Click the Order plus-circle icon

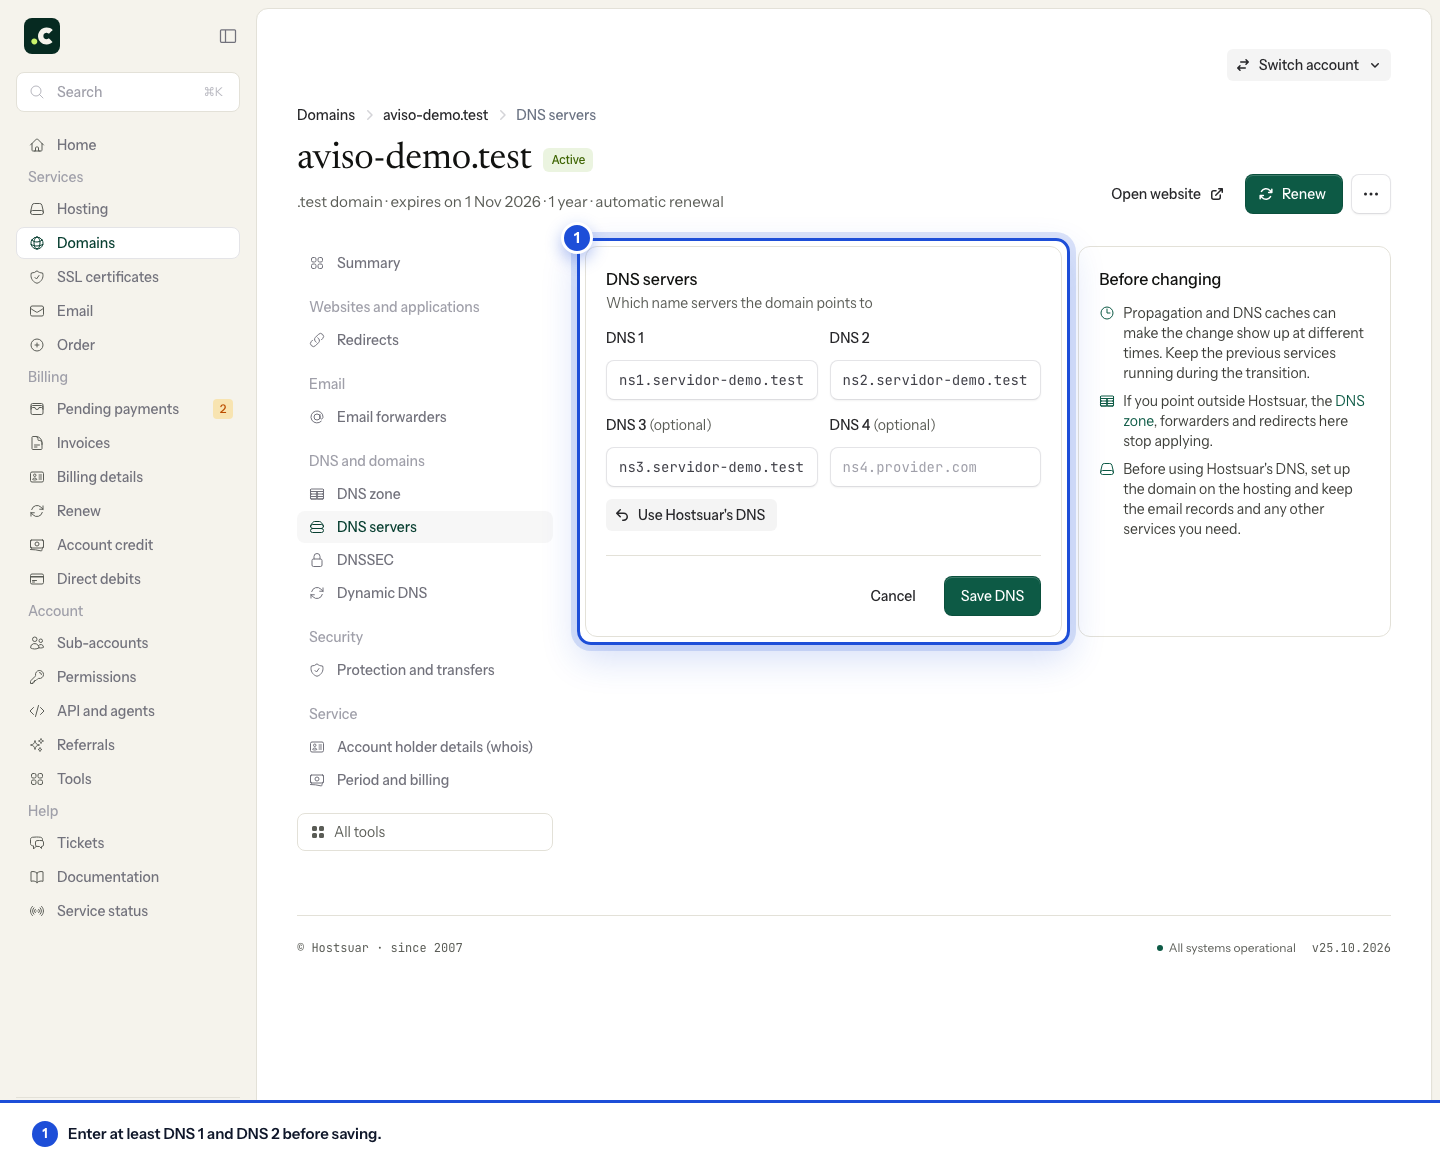click(x=37, y=345)
